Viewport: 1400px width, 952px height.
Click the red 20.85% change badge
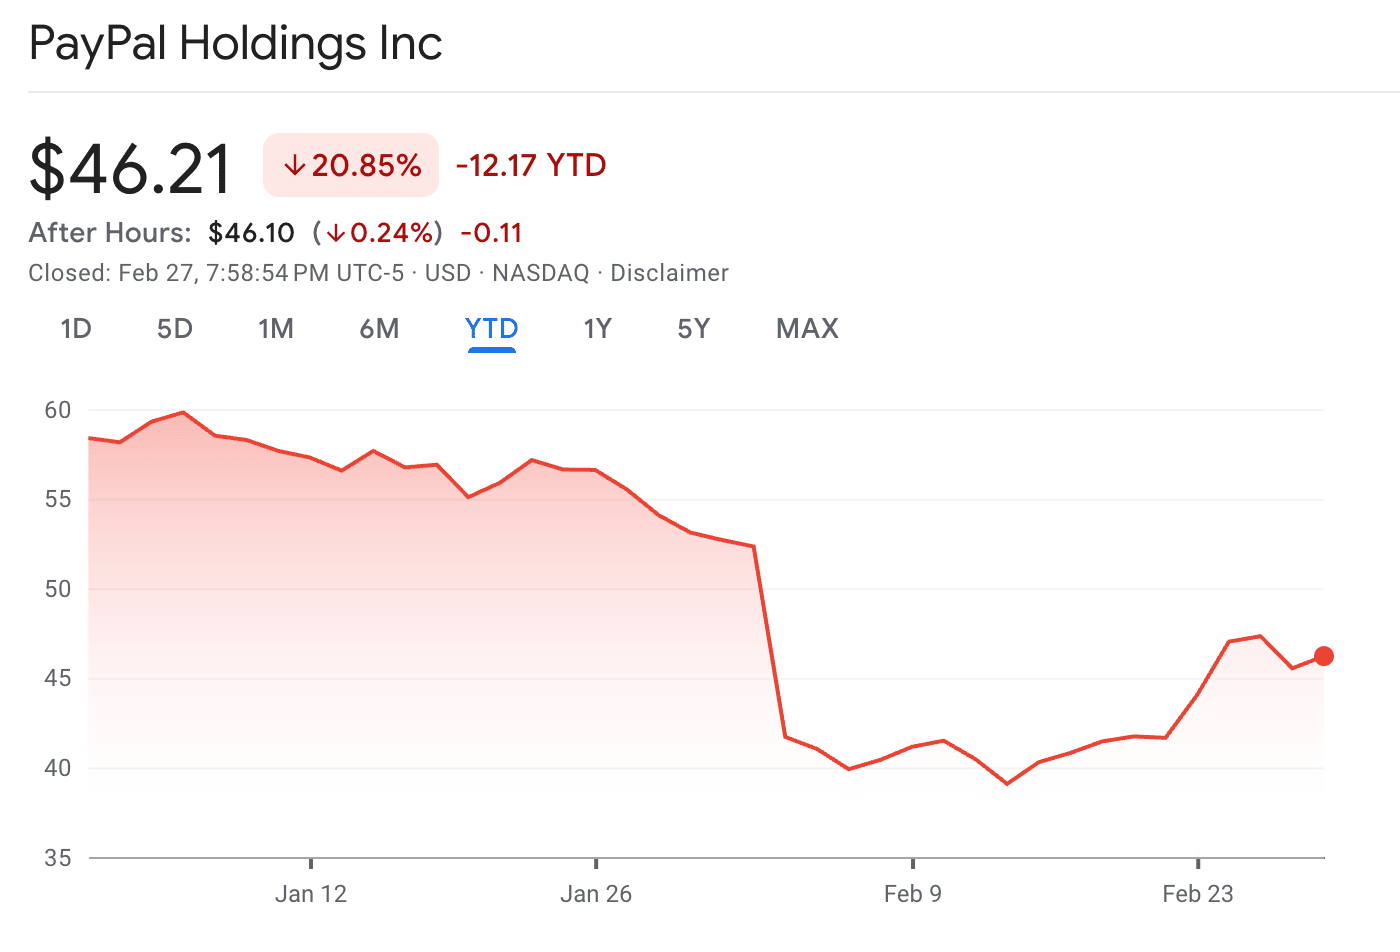[351, 165]
